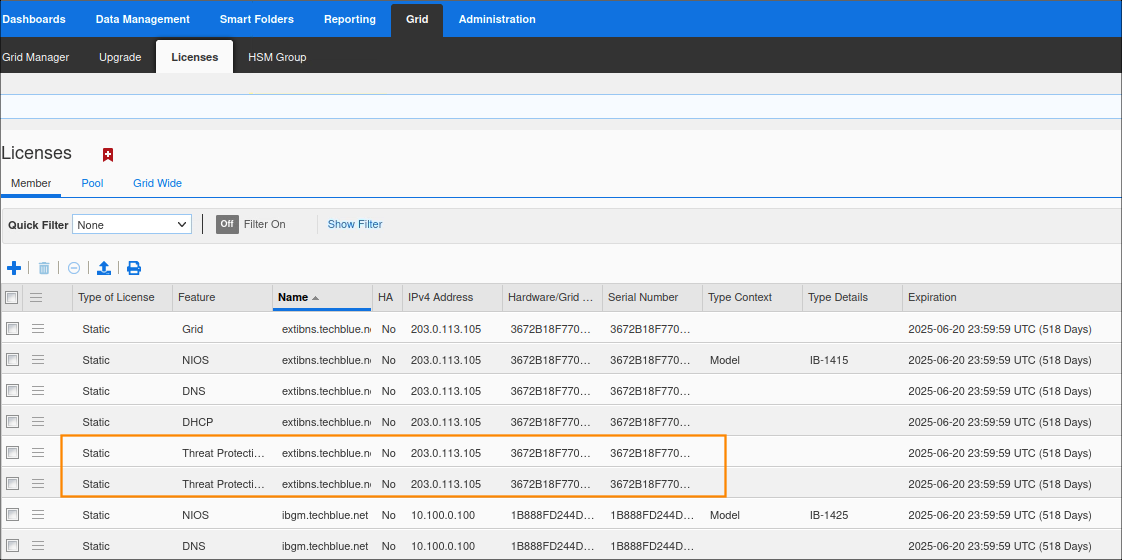Click the Show Filter link
The width and height of the screenshot is (1122, 560).
(355, 224)
